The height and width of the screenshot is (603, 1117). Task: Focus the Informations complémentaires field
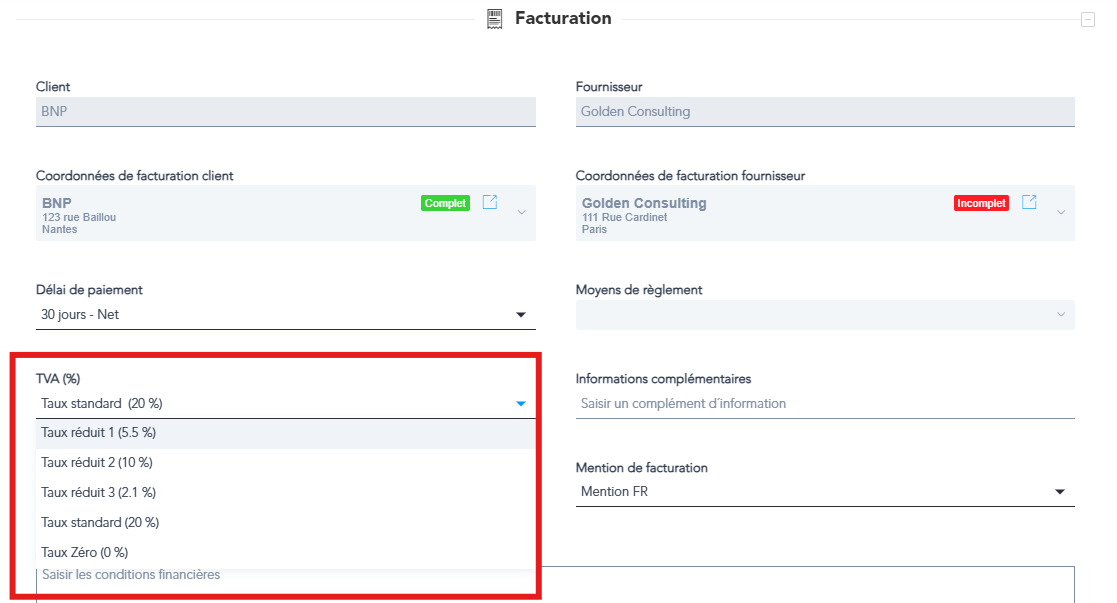coord(824,404)
